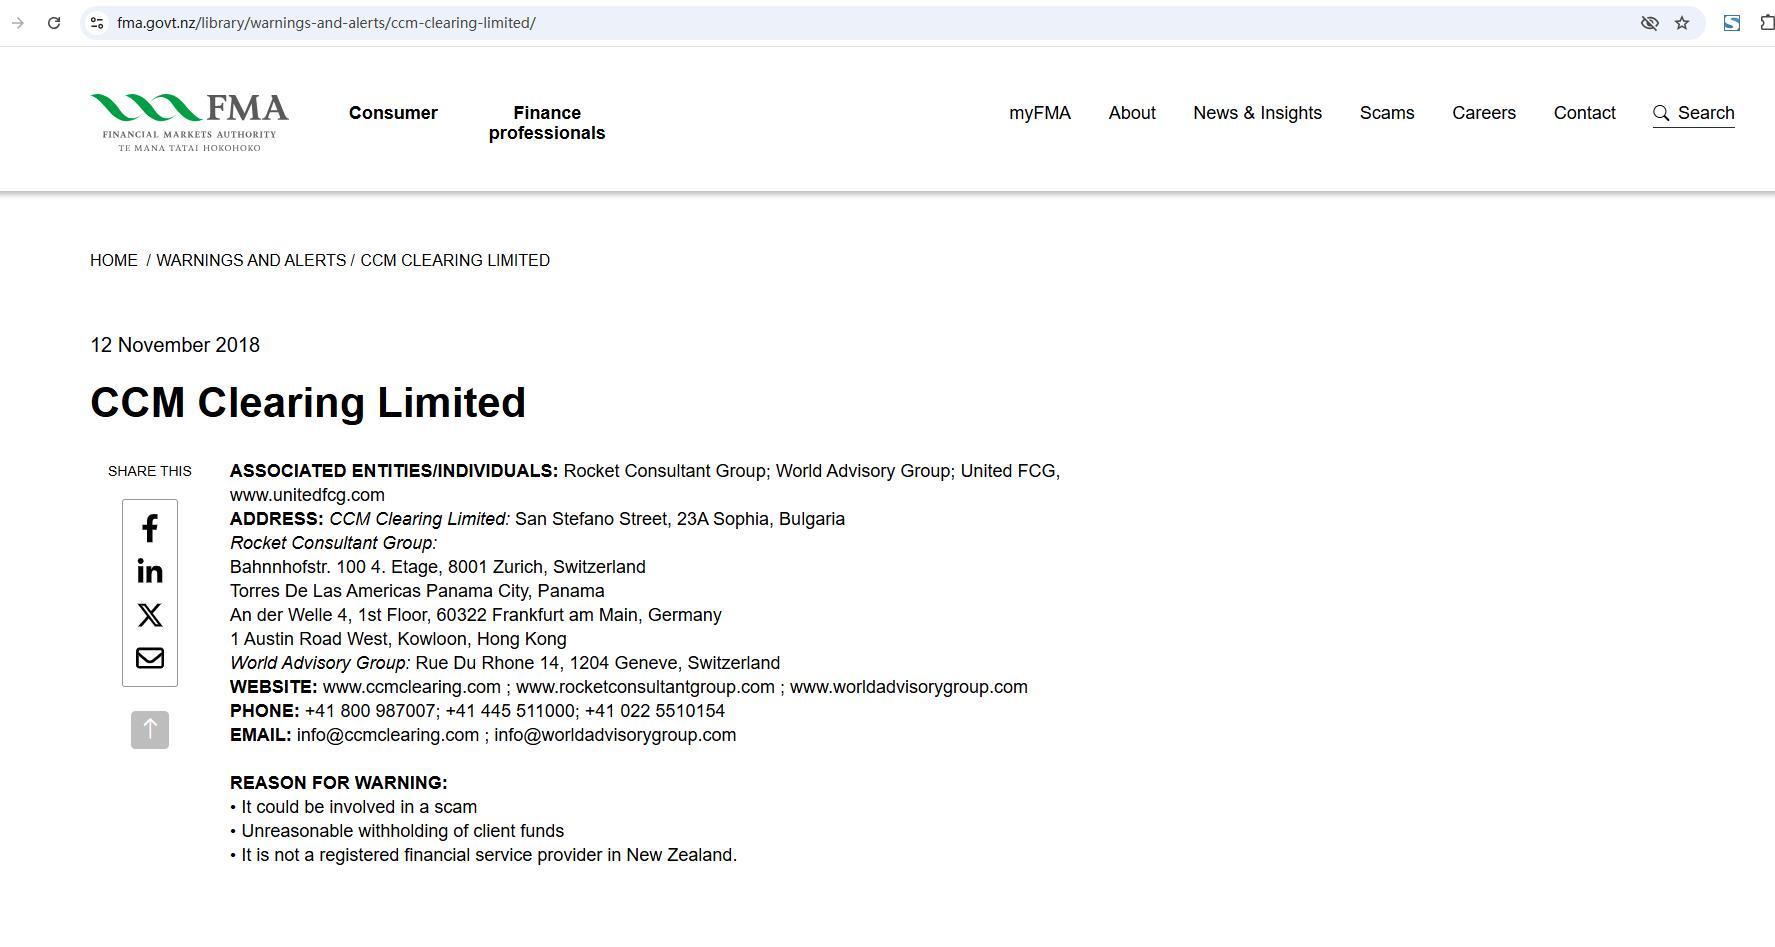Open the Search panel
Screen dimensions: 1775x947
click(1693, 113)
